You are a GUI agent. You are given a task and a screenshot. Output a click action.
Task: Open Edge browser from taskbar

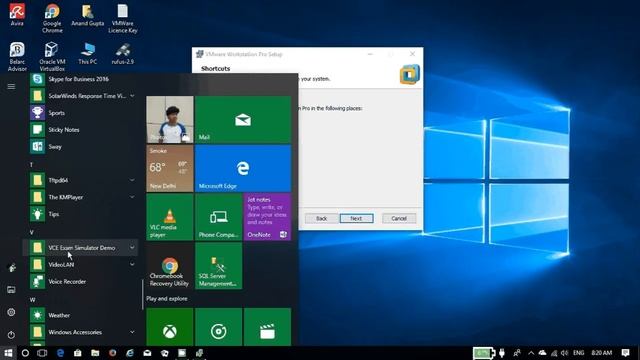pyautogui.click(x=60, y=353)
